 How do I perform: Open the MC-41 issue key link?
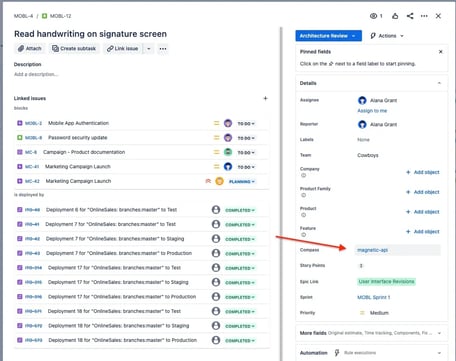32,167
